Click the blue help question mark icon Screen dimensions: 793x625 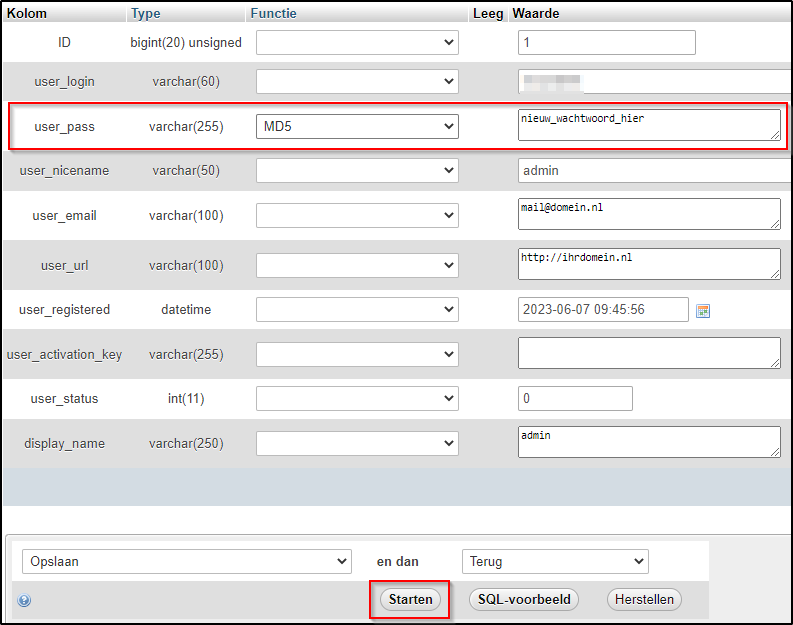coord(24,601)
